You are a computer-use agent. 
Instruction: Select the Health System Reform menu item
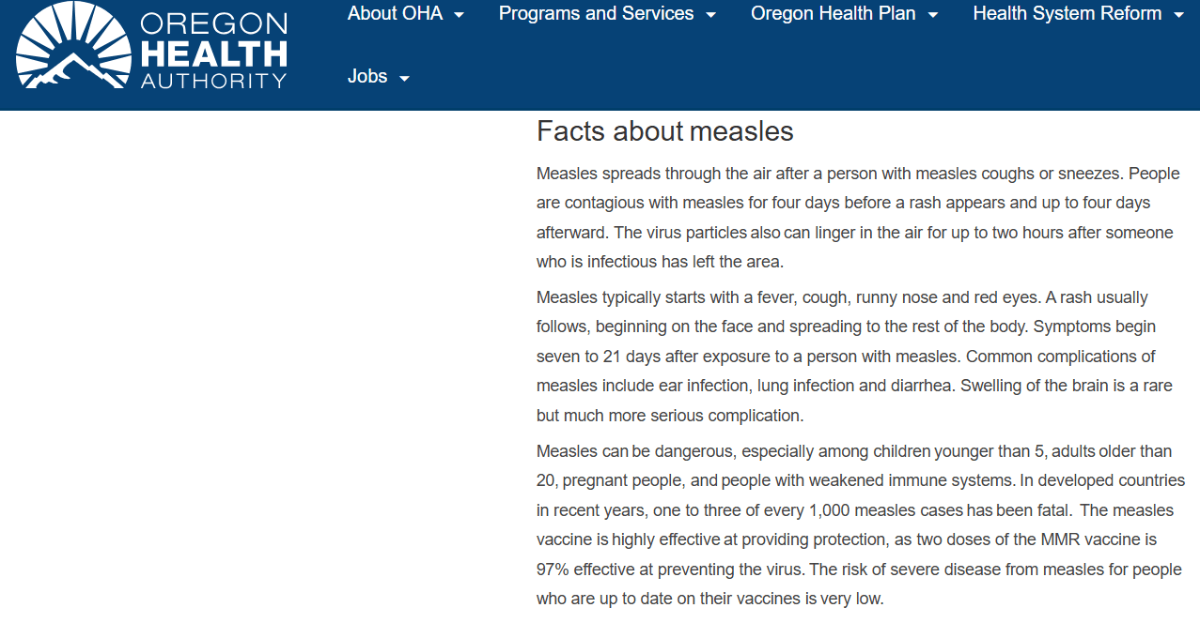coord(1067,14)
